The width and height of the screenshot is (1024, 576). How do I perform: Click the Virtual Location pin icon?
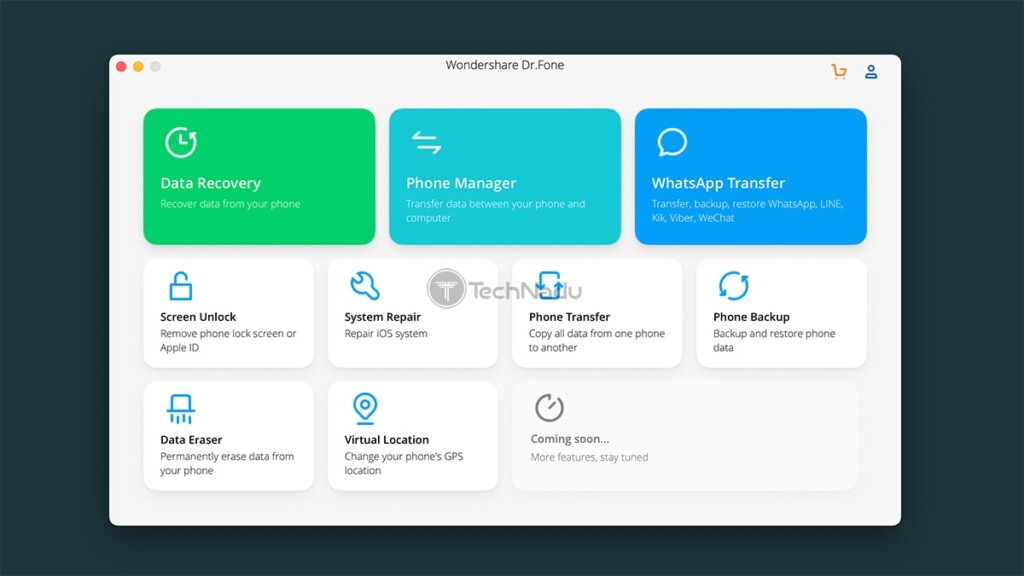pyautogui.click(x=365, y=409)
